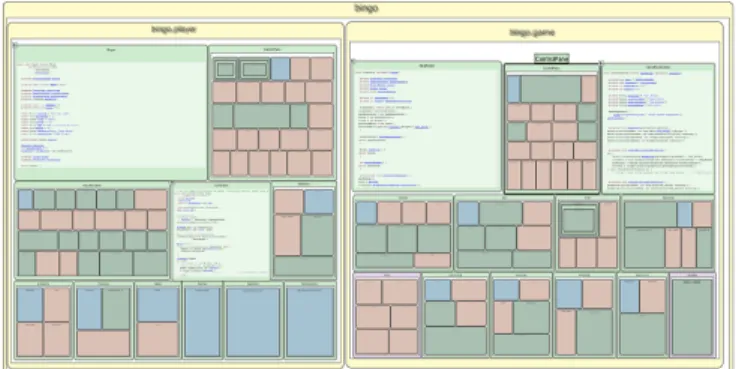The width and height of the screenshot is (736, 369).
Task: Select the green cell in bingo.game's far-right purple-bordered class
Action: tap(692, 317)
